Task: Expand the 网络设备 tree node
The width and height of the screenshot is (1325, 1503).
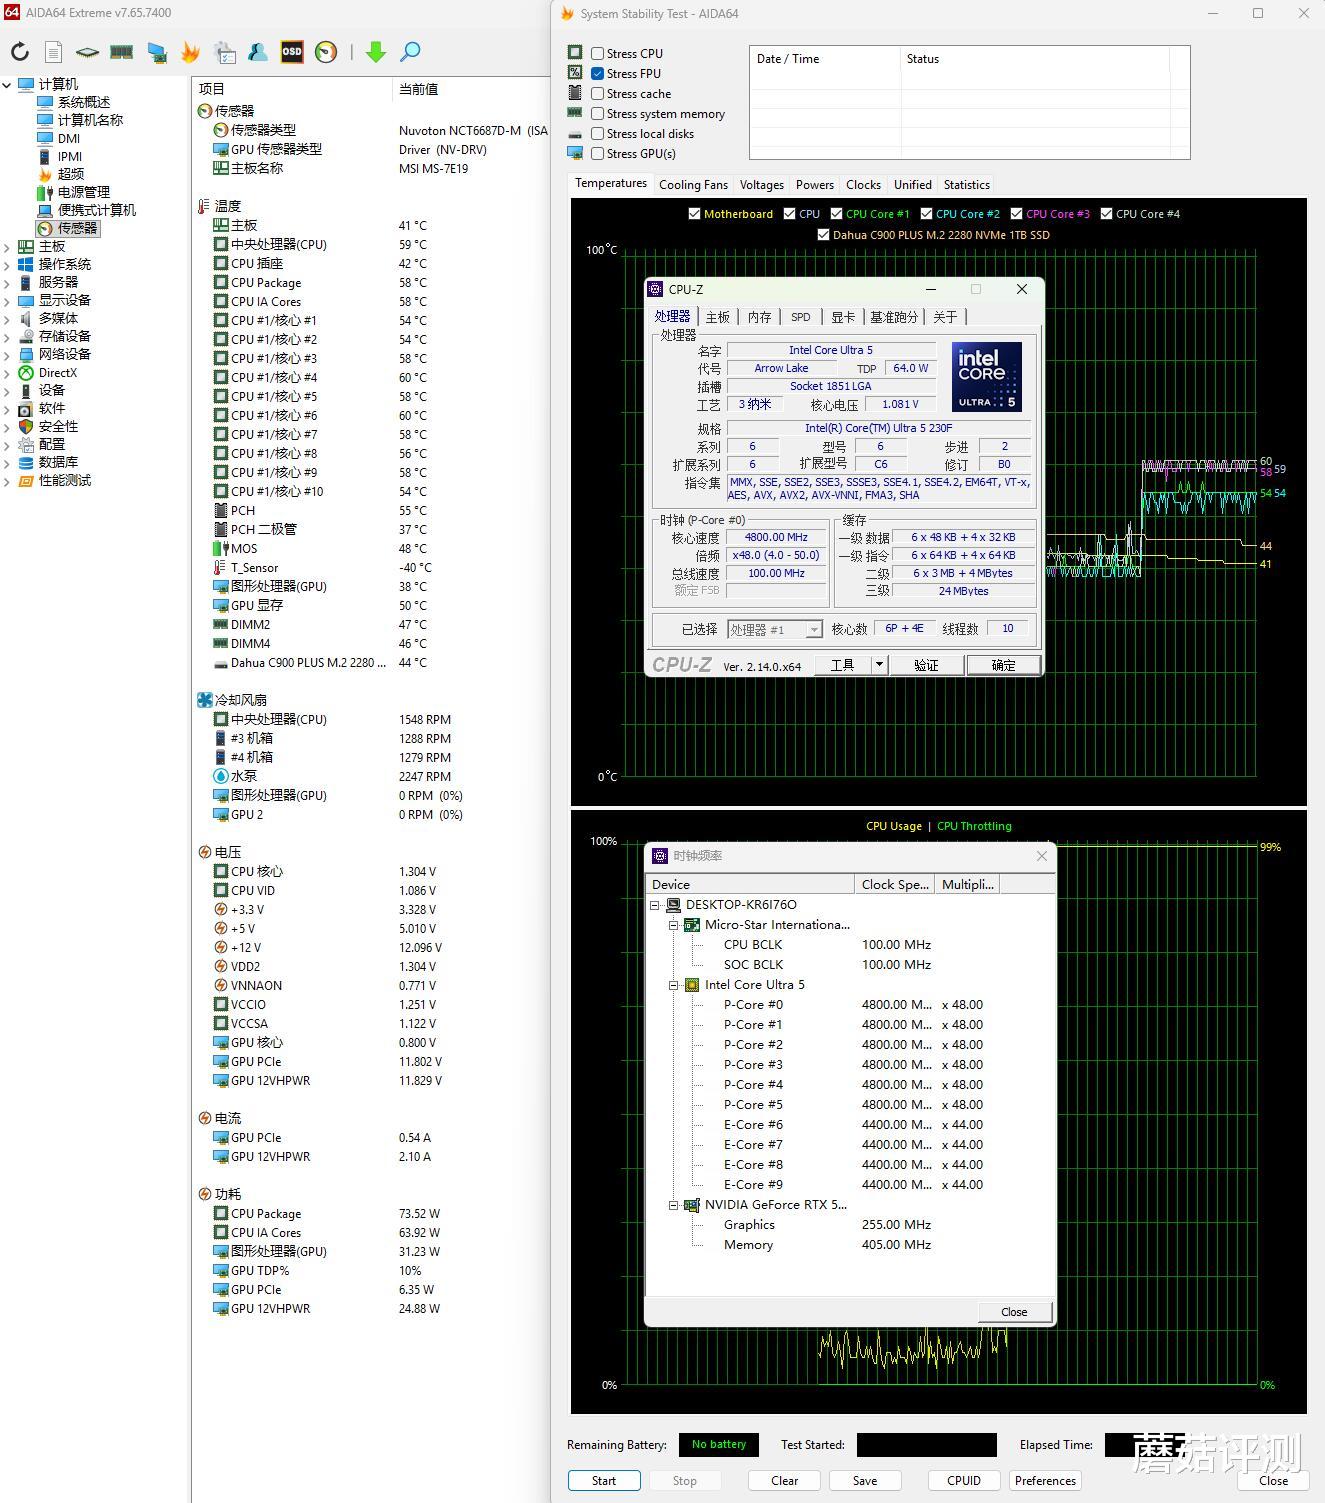Action: [x=7, y=355]
